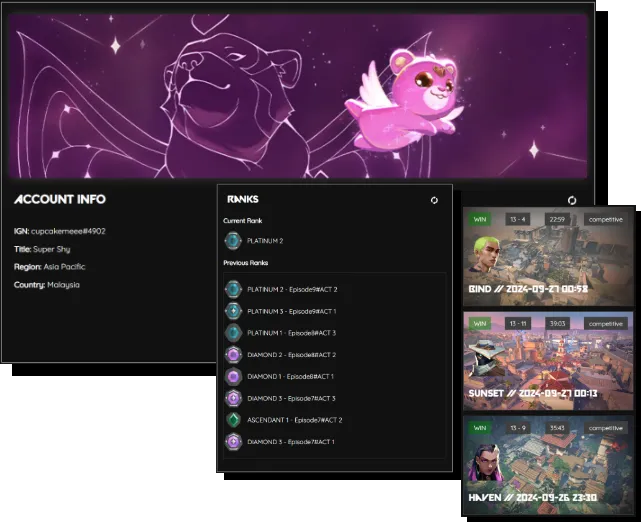The width and height of the screenshot is (641, 522).
Task: Click the ASCENDANT 1 - Episode7#ACT 2 text
Action: click(295, 420)
